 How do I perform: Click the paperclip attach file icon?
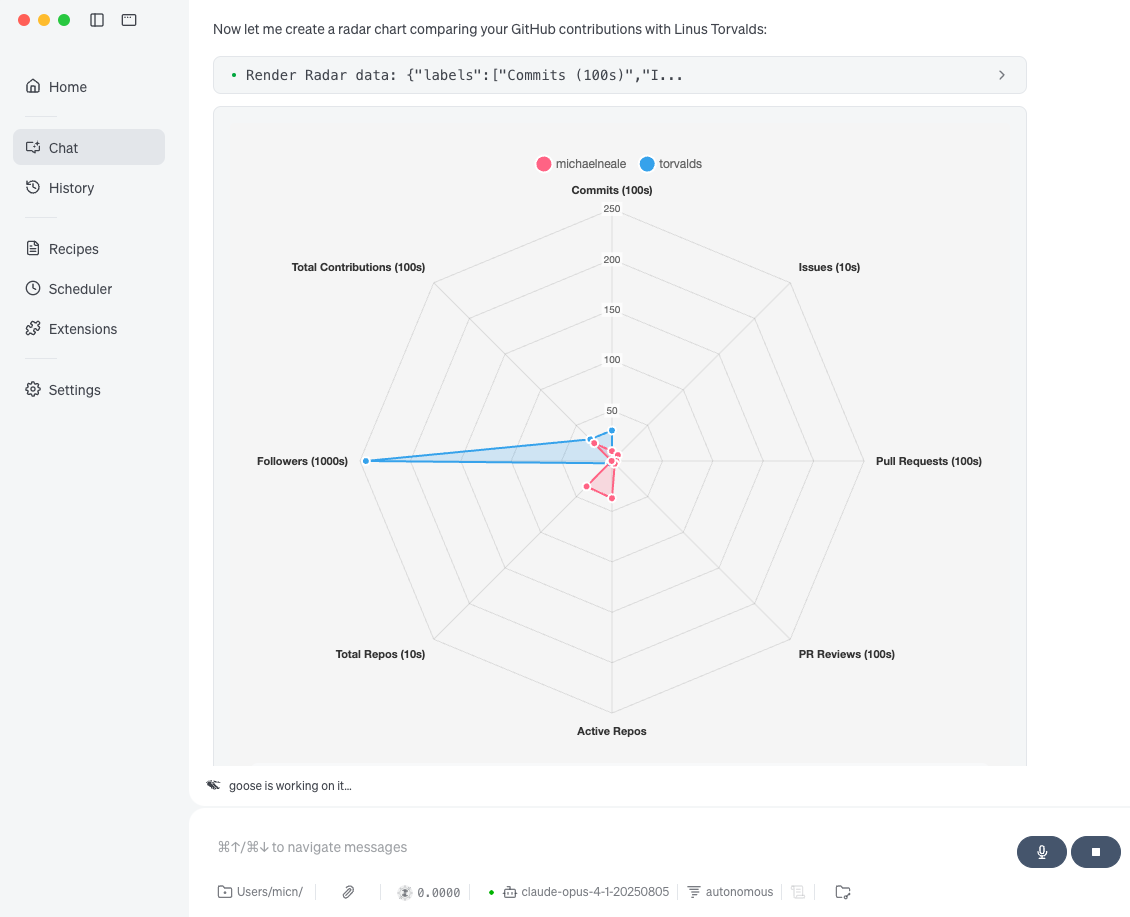[x=348, y=892]
